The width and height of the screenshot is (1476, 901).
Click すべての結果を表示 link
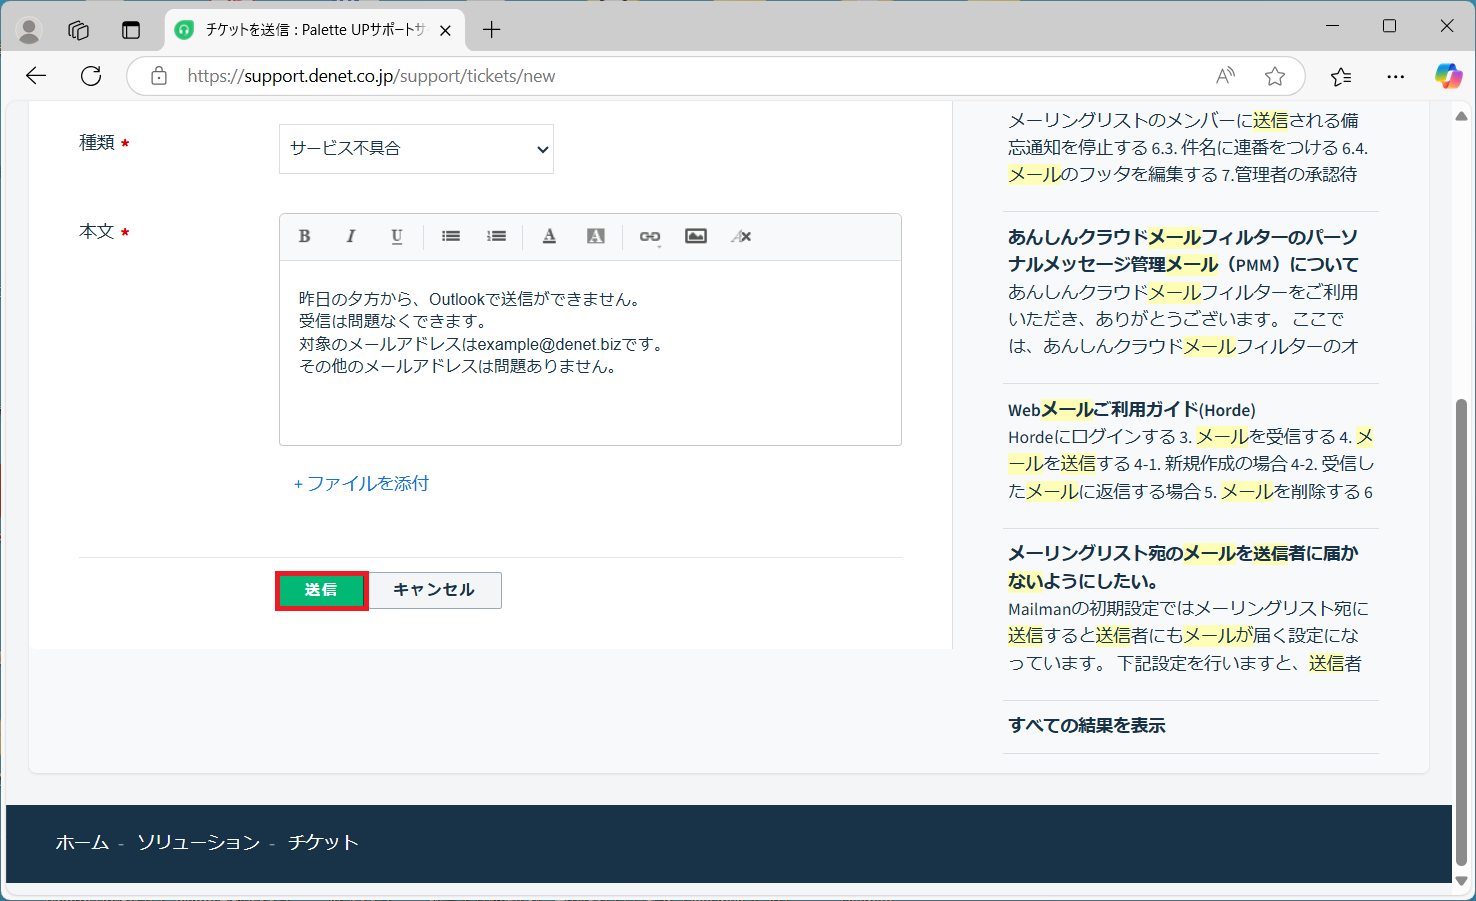[1087, 726]
